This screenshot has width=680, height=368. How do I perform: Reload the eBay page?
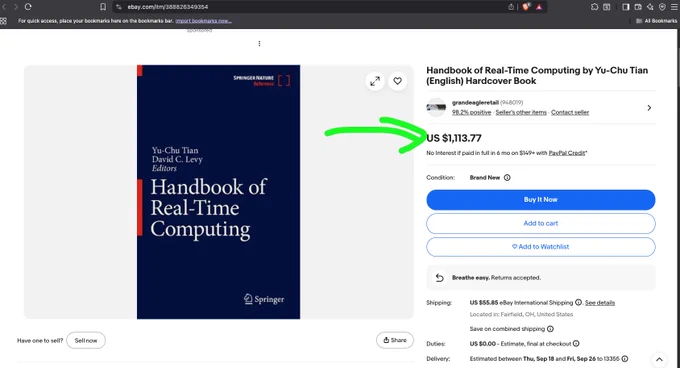coord(28,7)
